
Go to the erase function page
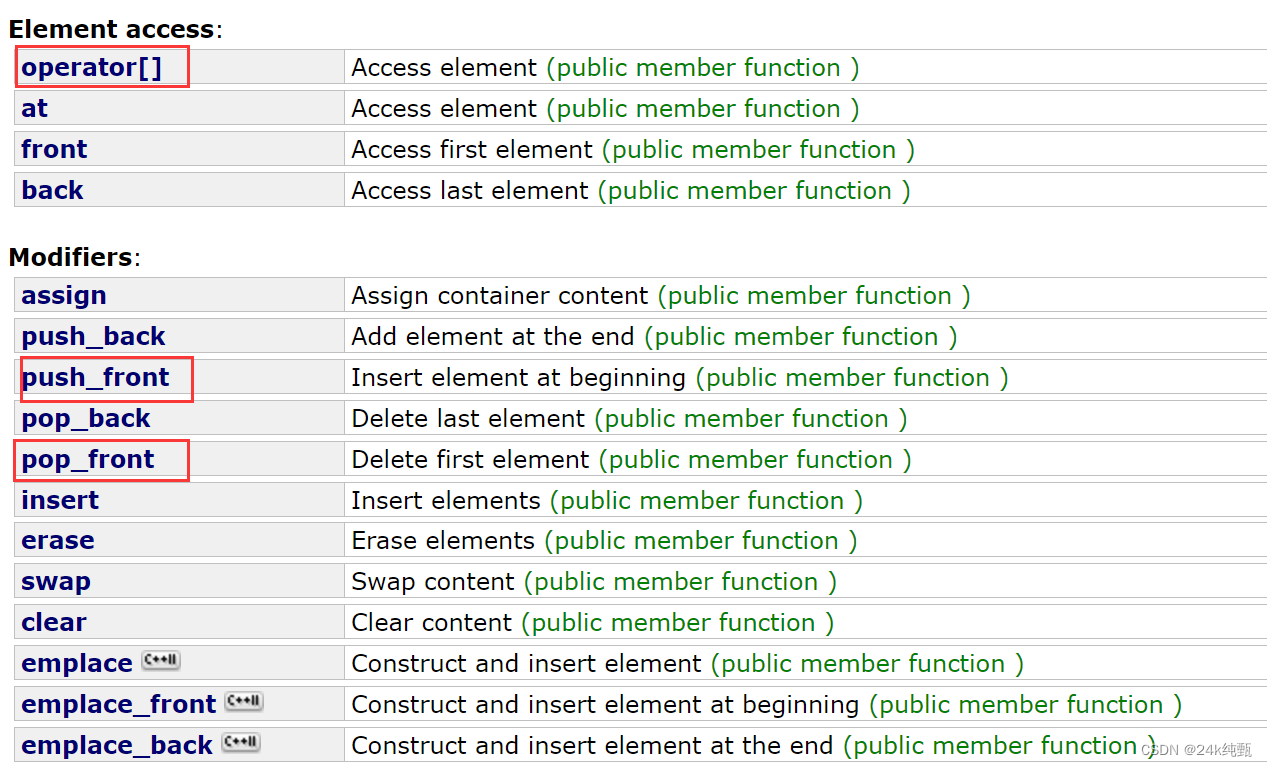pos(58,541)
